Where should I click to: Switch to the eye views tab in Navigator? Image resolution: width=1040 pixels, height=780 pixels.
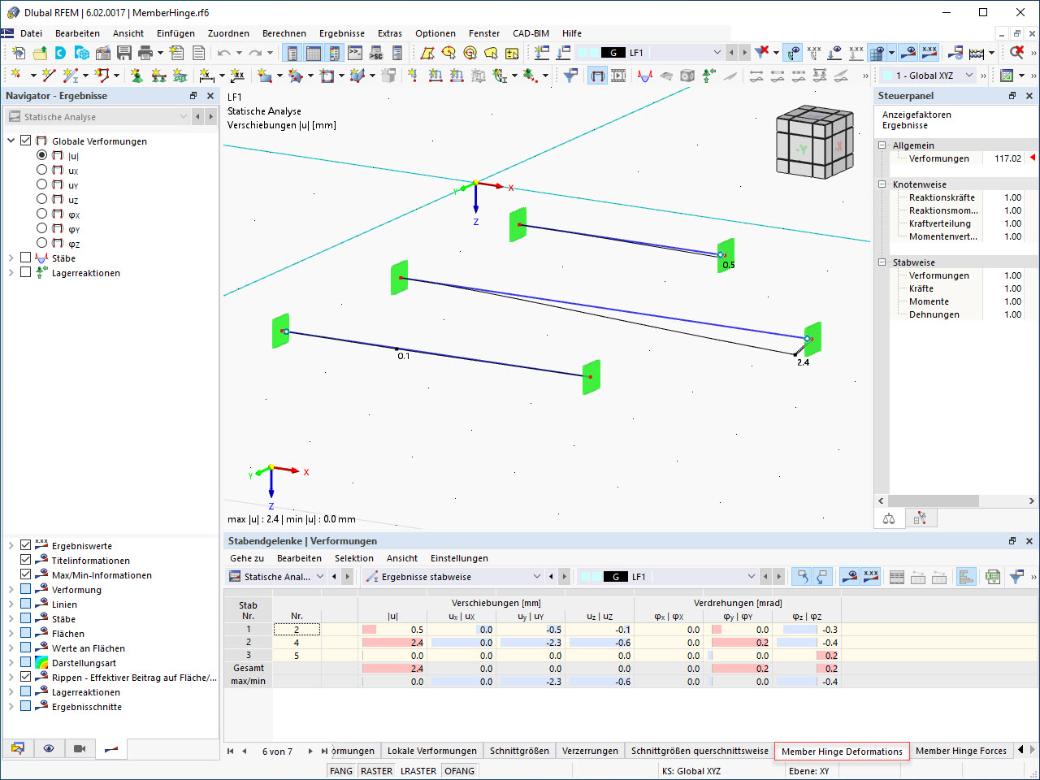[x=48, y=749]
